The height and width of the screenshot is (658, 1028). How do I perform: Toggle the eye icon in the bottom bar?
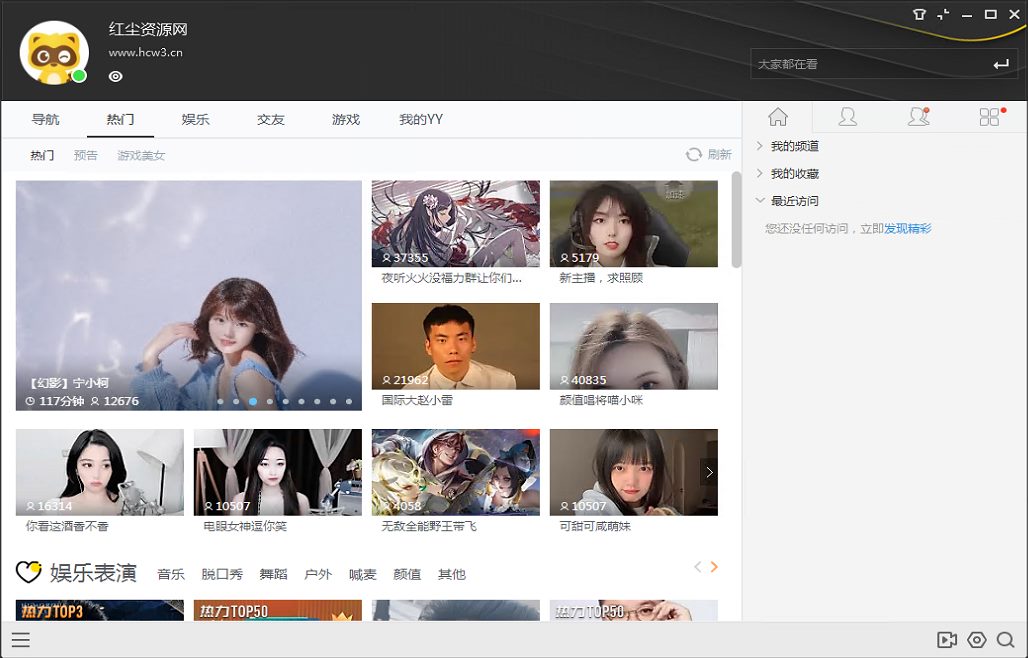point(976,640)
